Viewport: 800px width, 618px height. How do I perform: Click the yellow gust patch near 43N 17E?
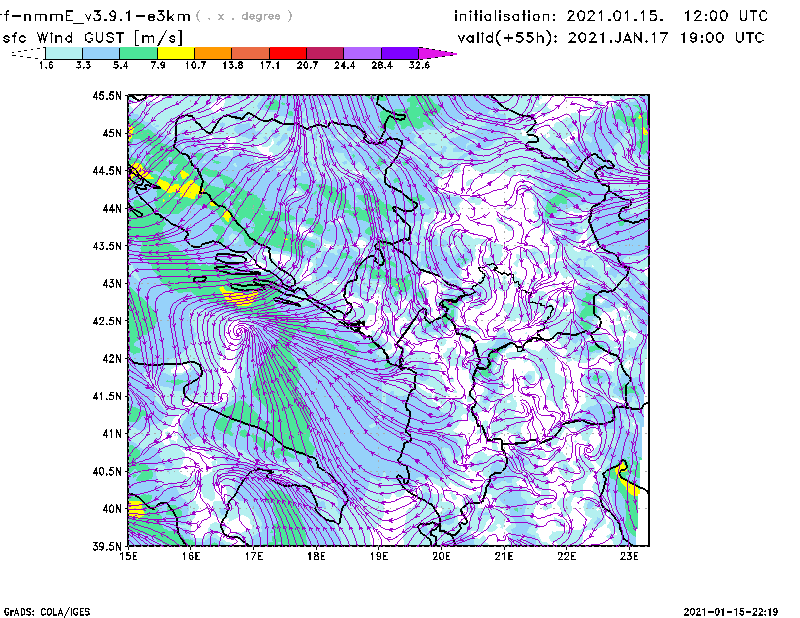click(x=239, y=296)
